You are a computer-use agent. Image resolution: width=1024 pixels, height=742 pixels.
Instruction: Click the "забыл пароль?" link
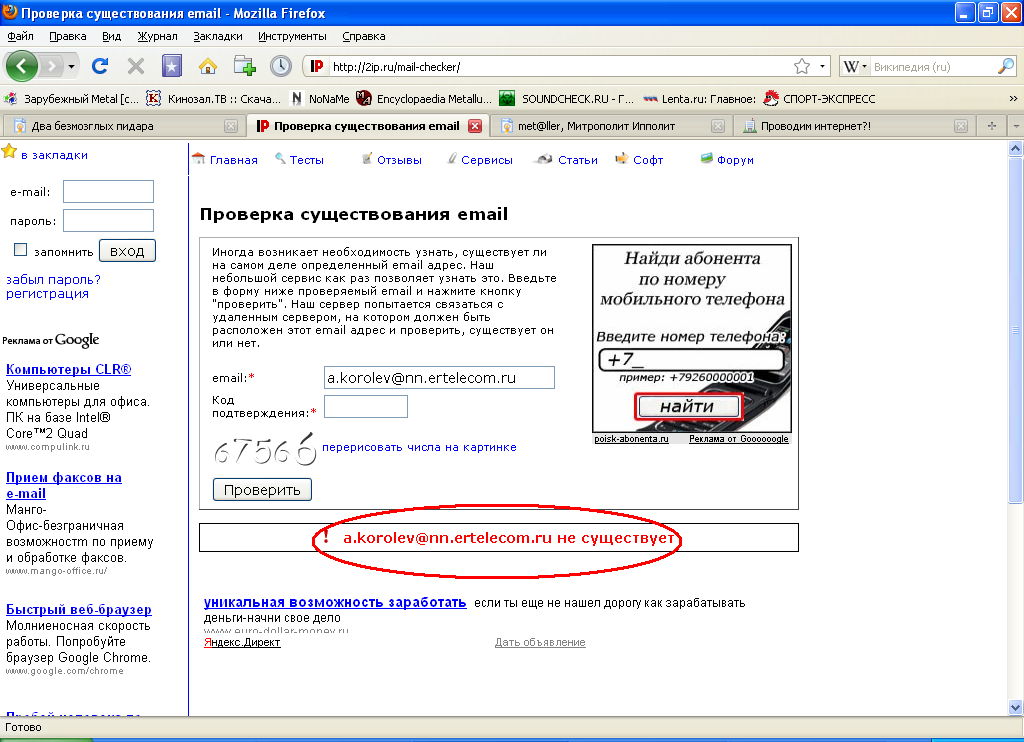pyautogui.click(x=53, y=279)
